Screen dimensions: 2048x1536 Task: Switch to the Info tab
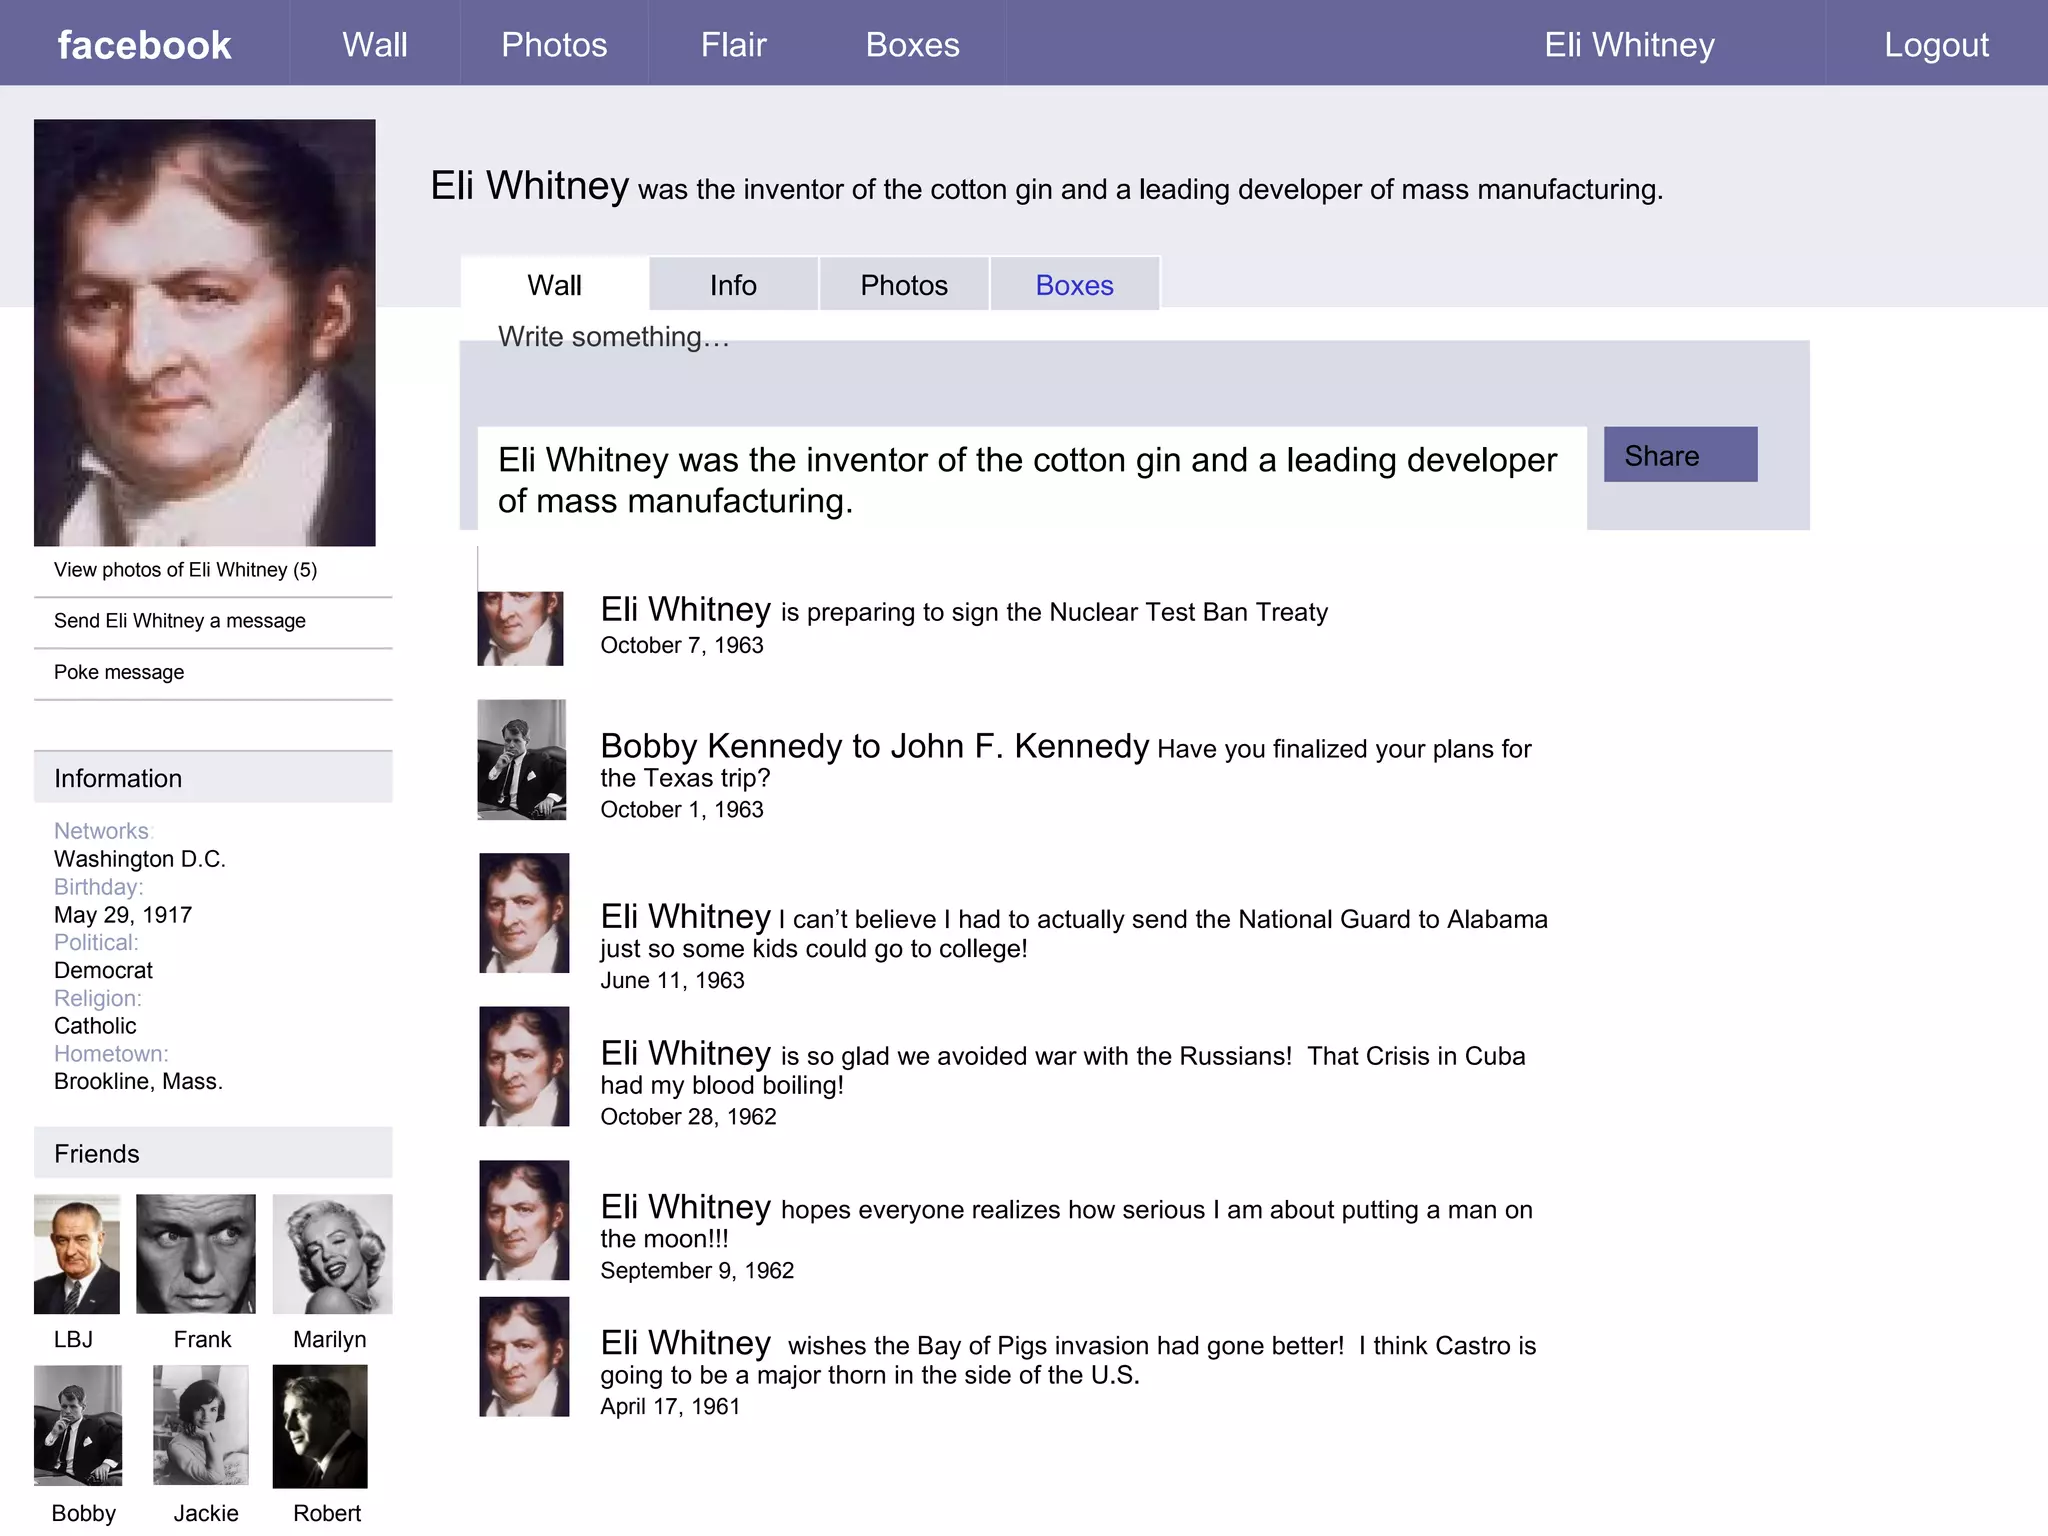coord(733,285)
